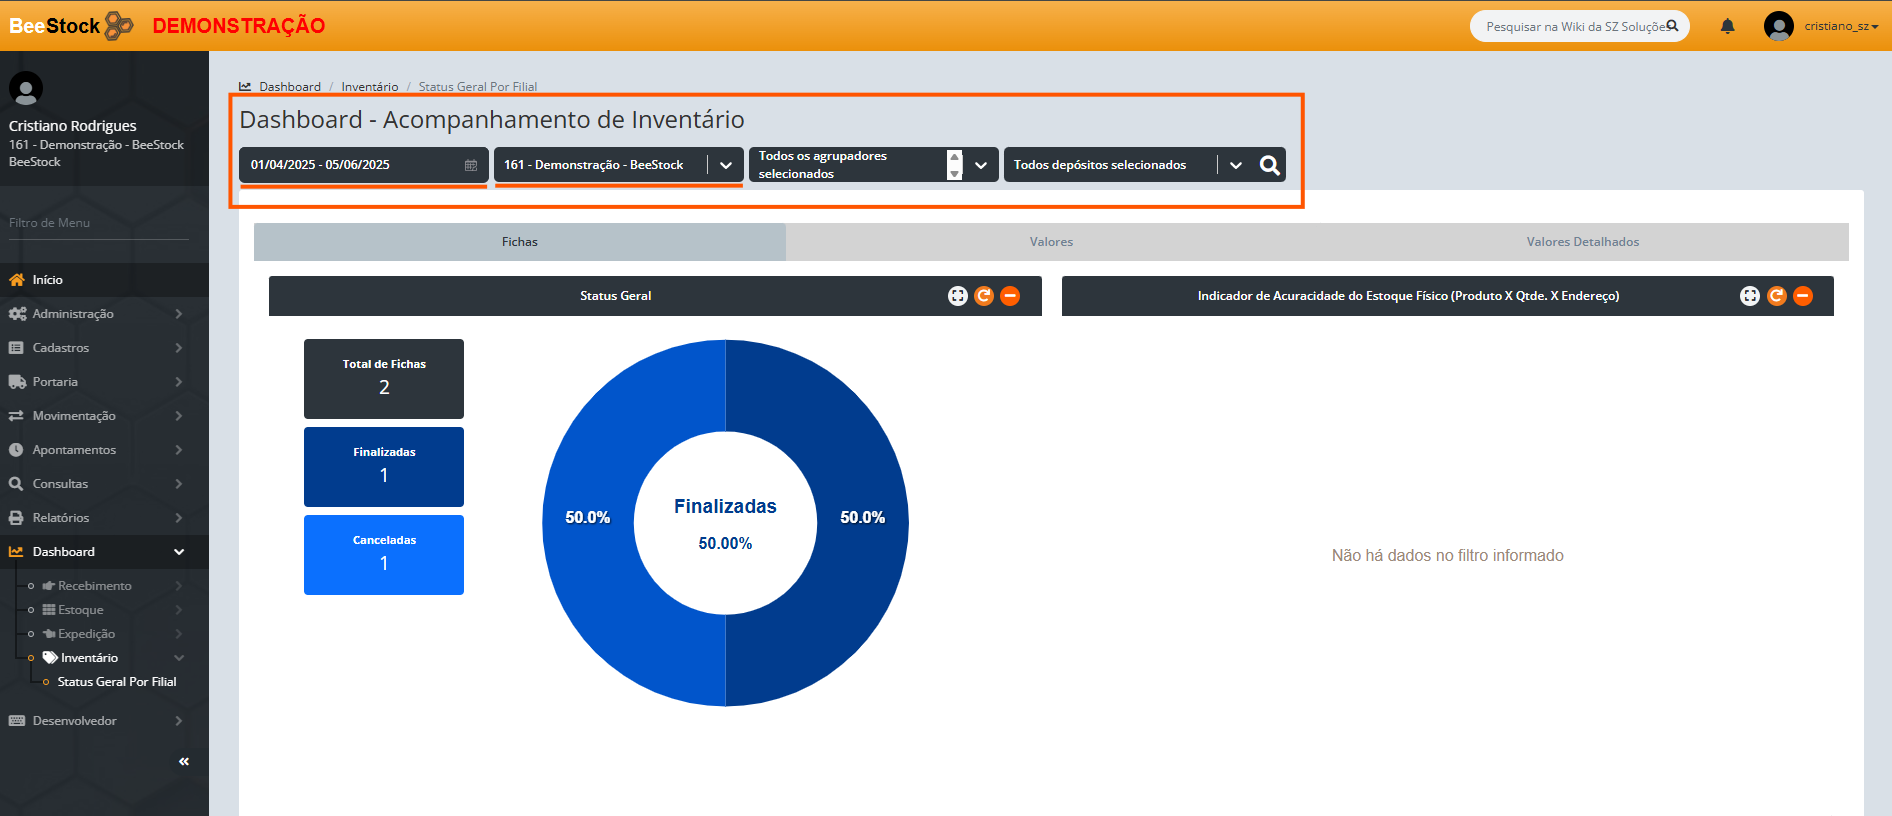
Task: Fullscreen the Indicador de Acuracidade panel
Action: click(1749, 296)
